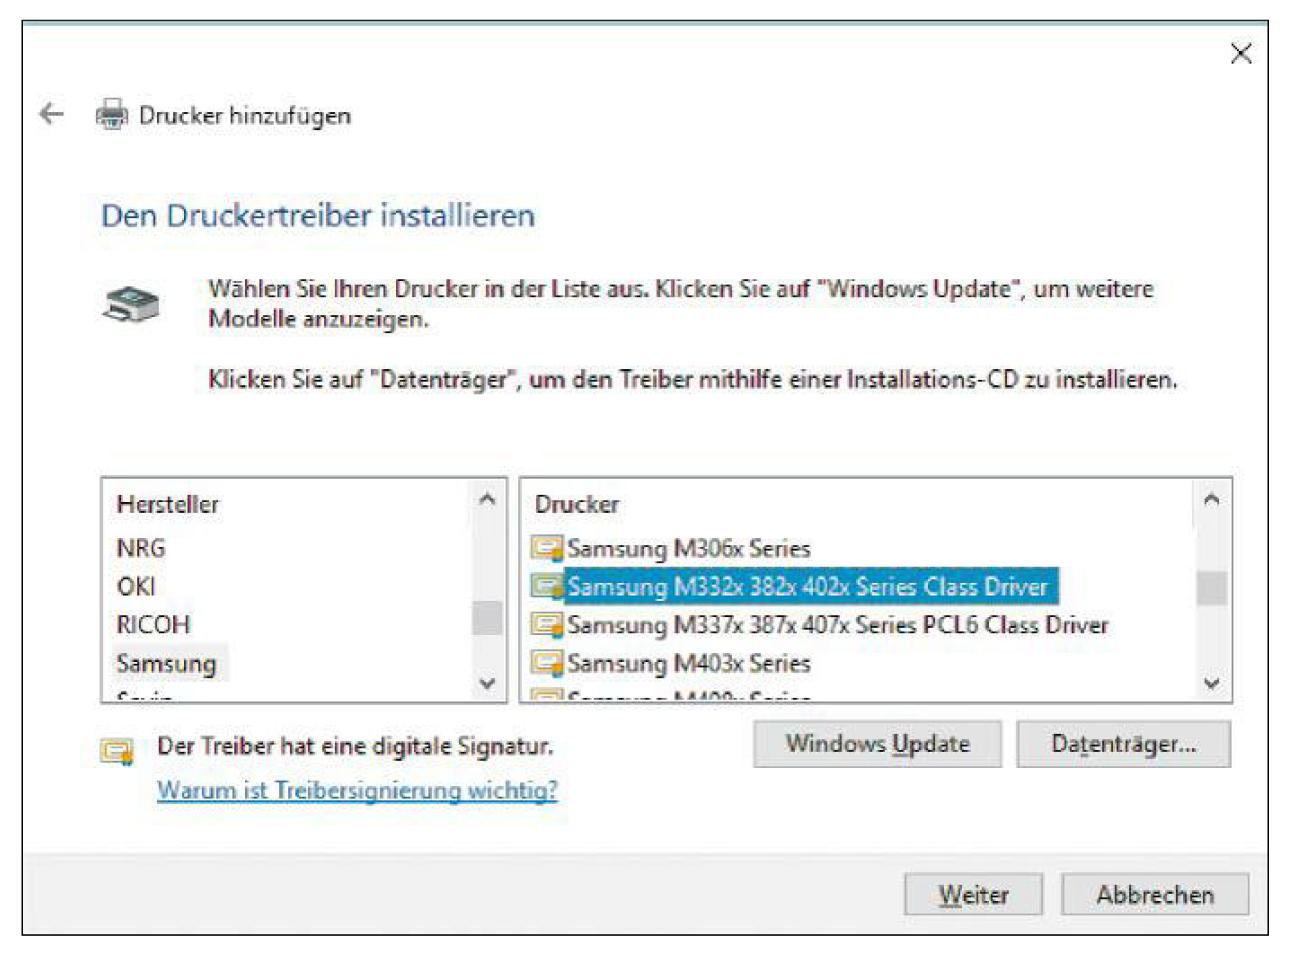Click the Hersteller list scroll-up arrow
The height and width of the screenshot is (953, 1308).
point(487,498)
